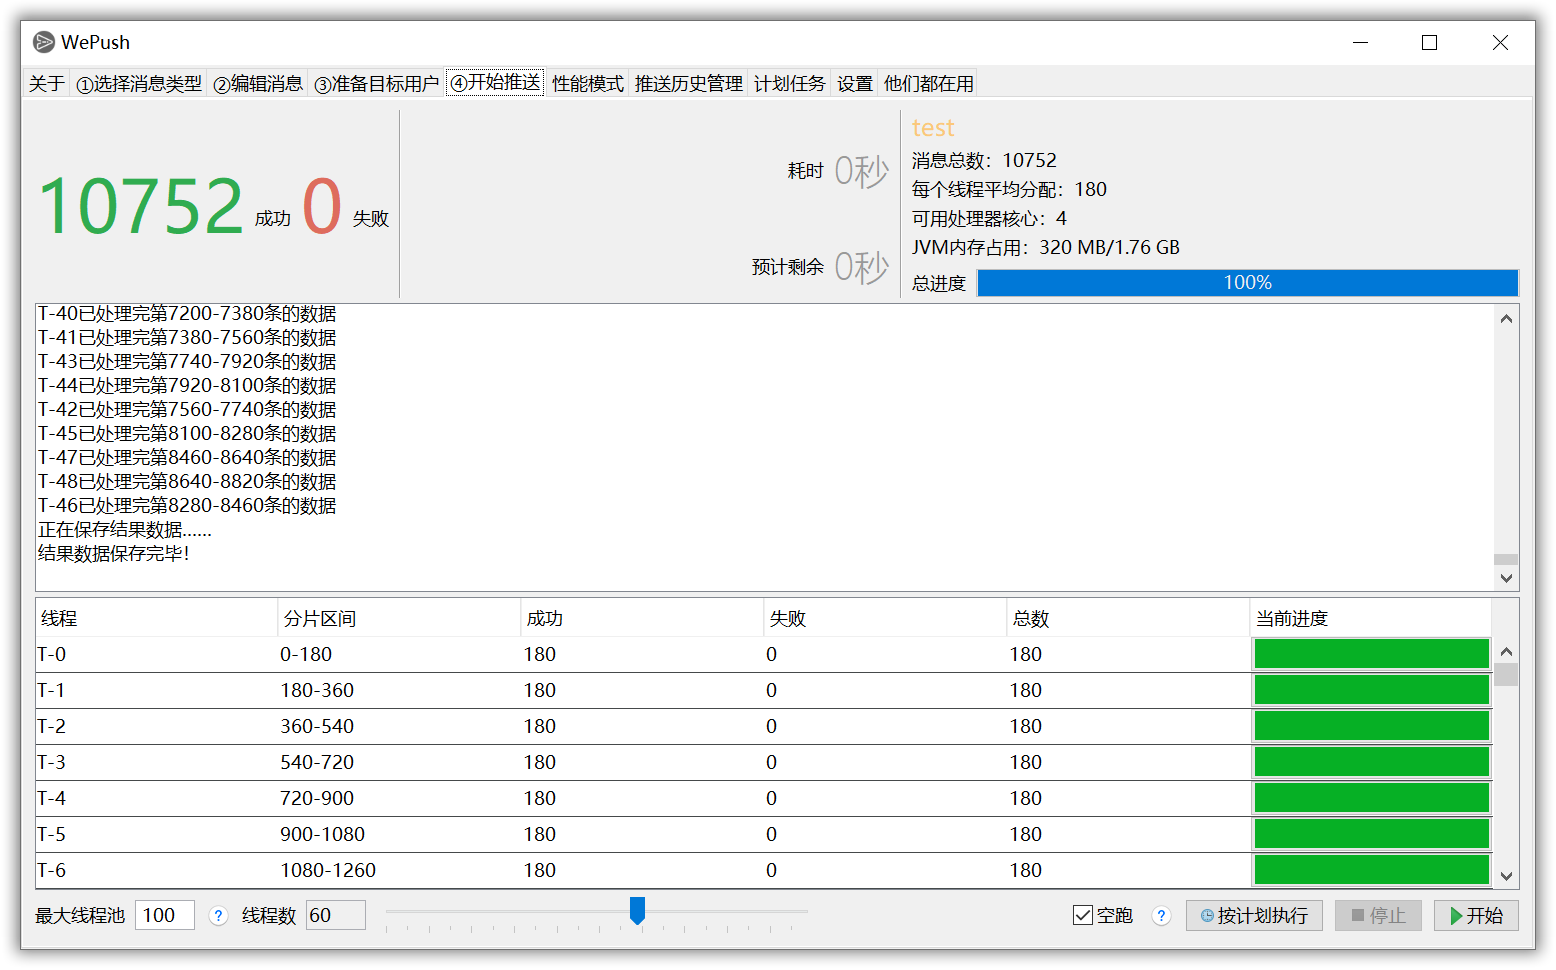This screenshot has width=1556, height=970.
Task: Click the 开始 button
Action: 1476,916
